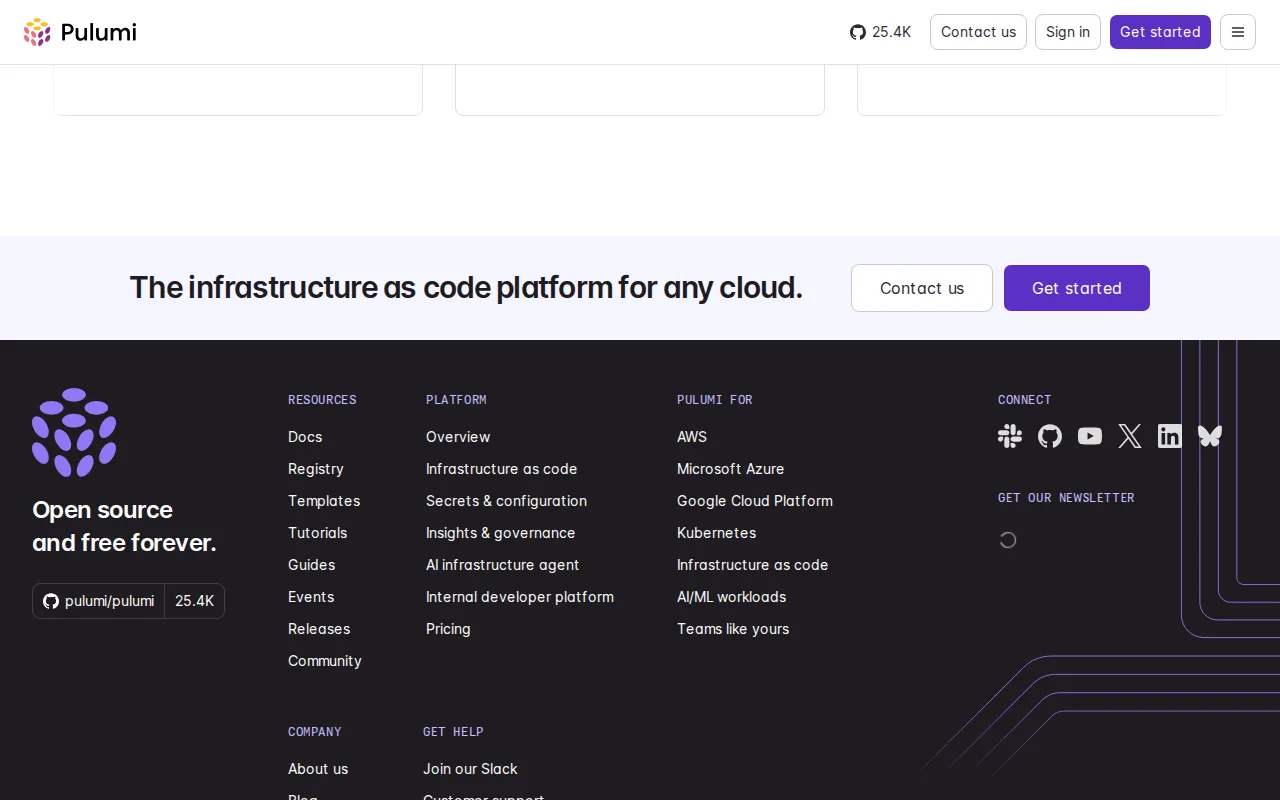The image size is (1280, 800).
Task: Open Teams like yours link
Action: pyautogui.click(x=733, y=629)
